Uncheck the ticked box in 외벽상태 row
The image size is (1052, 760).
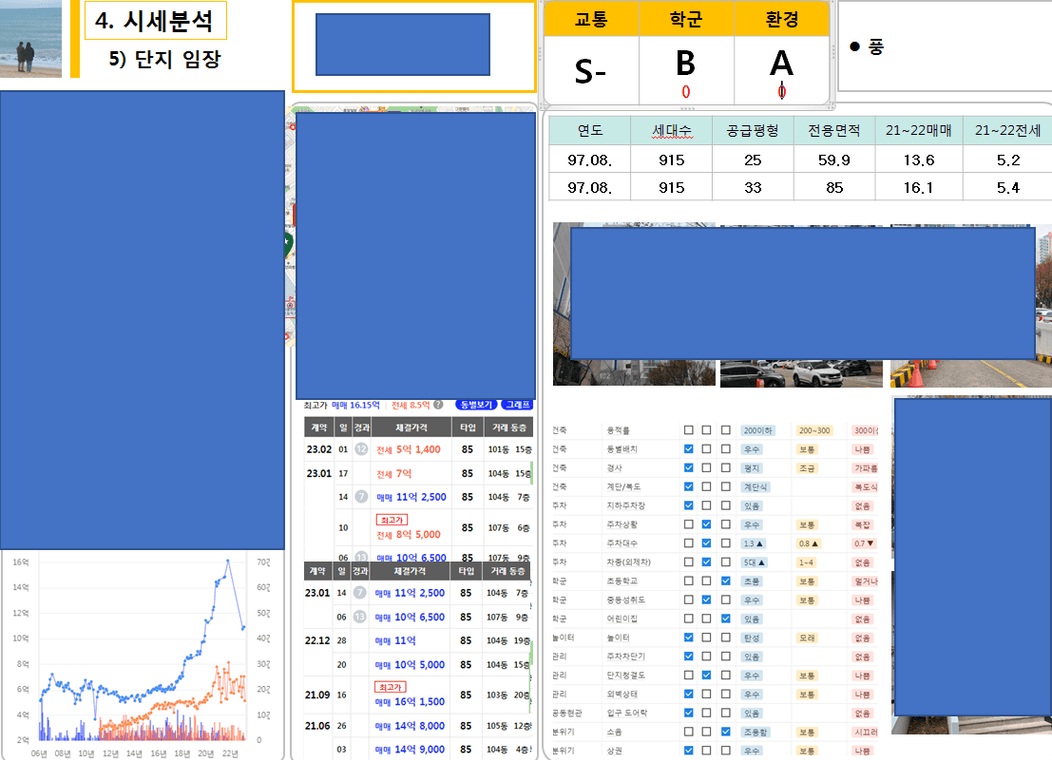tap(688, 694)
